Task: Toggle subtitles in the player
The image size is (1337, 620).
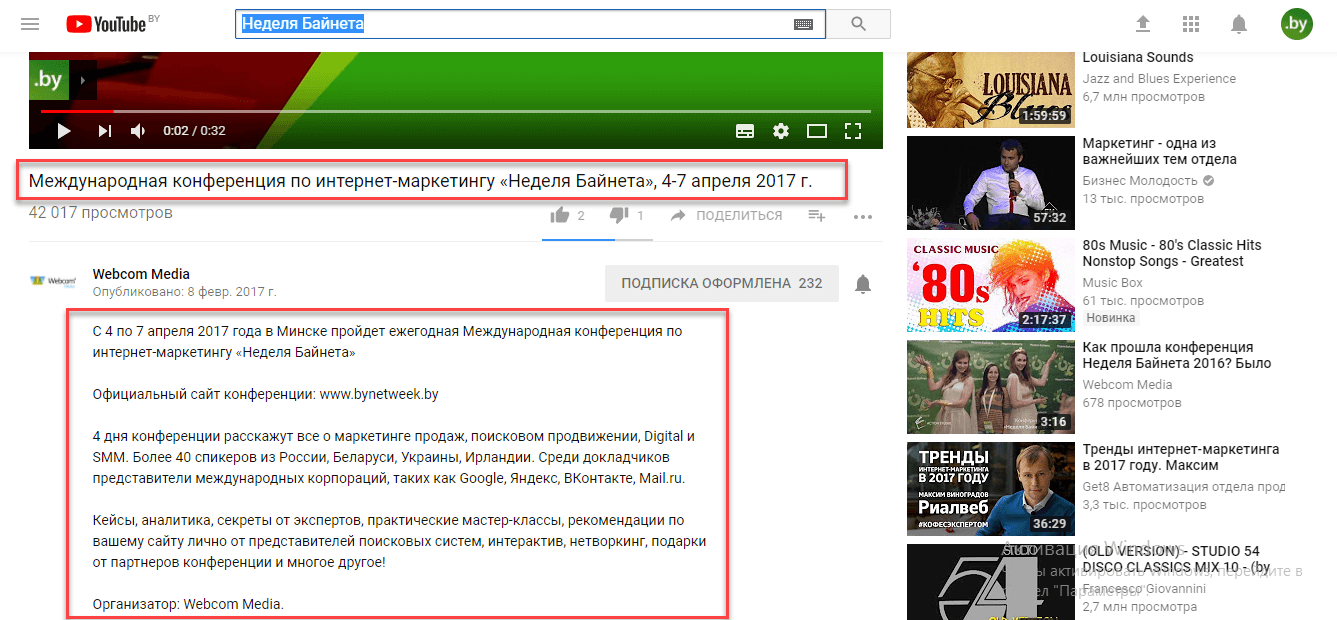Action: [x=745, y=131]
